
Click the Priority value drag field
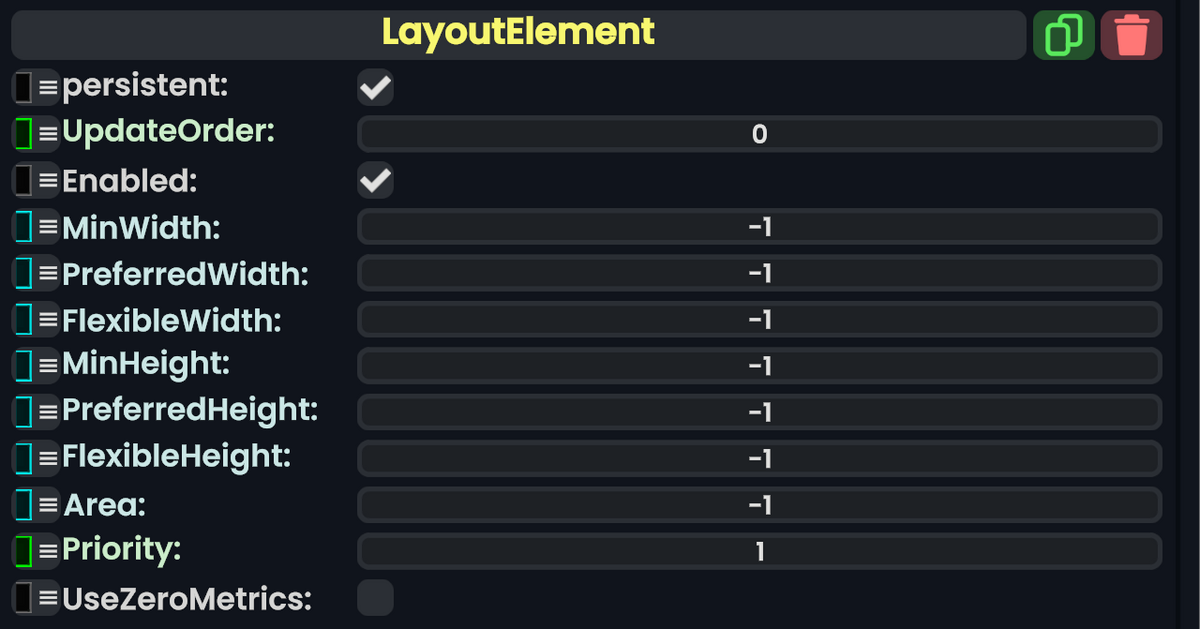point(760,550)
